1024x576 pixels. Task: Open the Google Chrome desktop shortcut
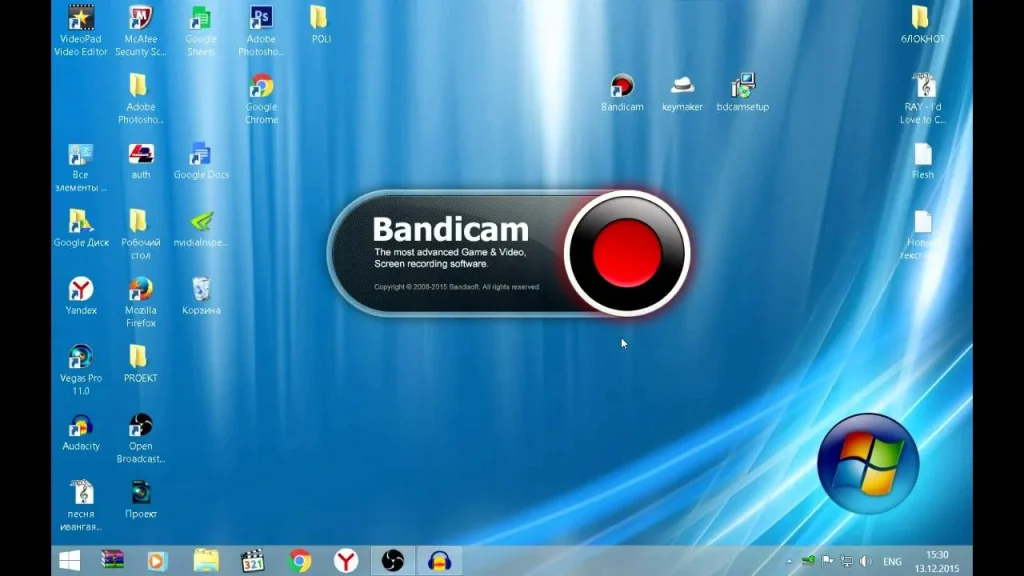[x=261, y=98]
